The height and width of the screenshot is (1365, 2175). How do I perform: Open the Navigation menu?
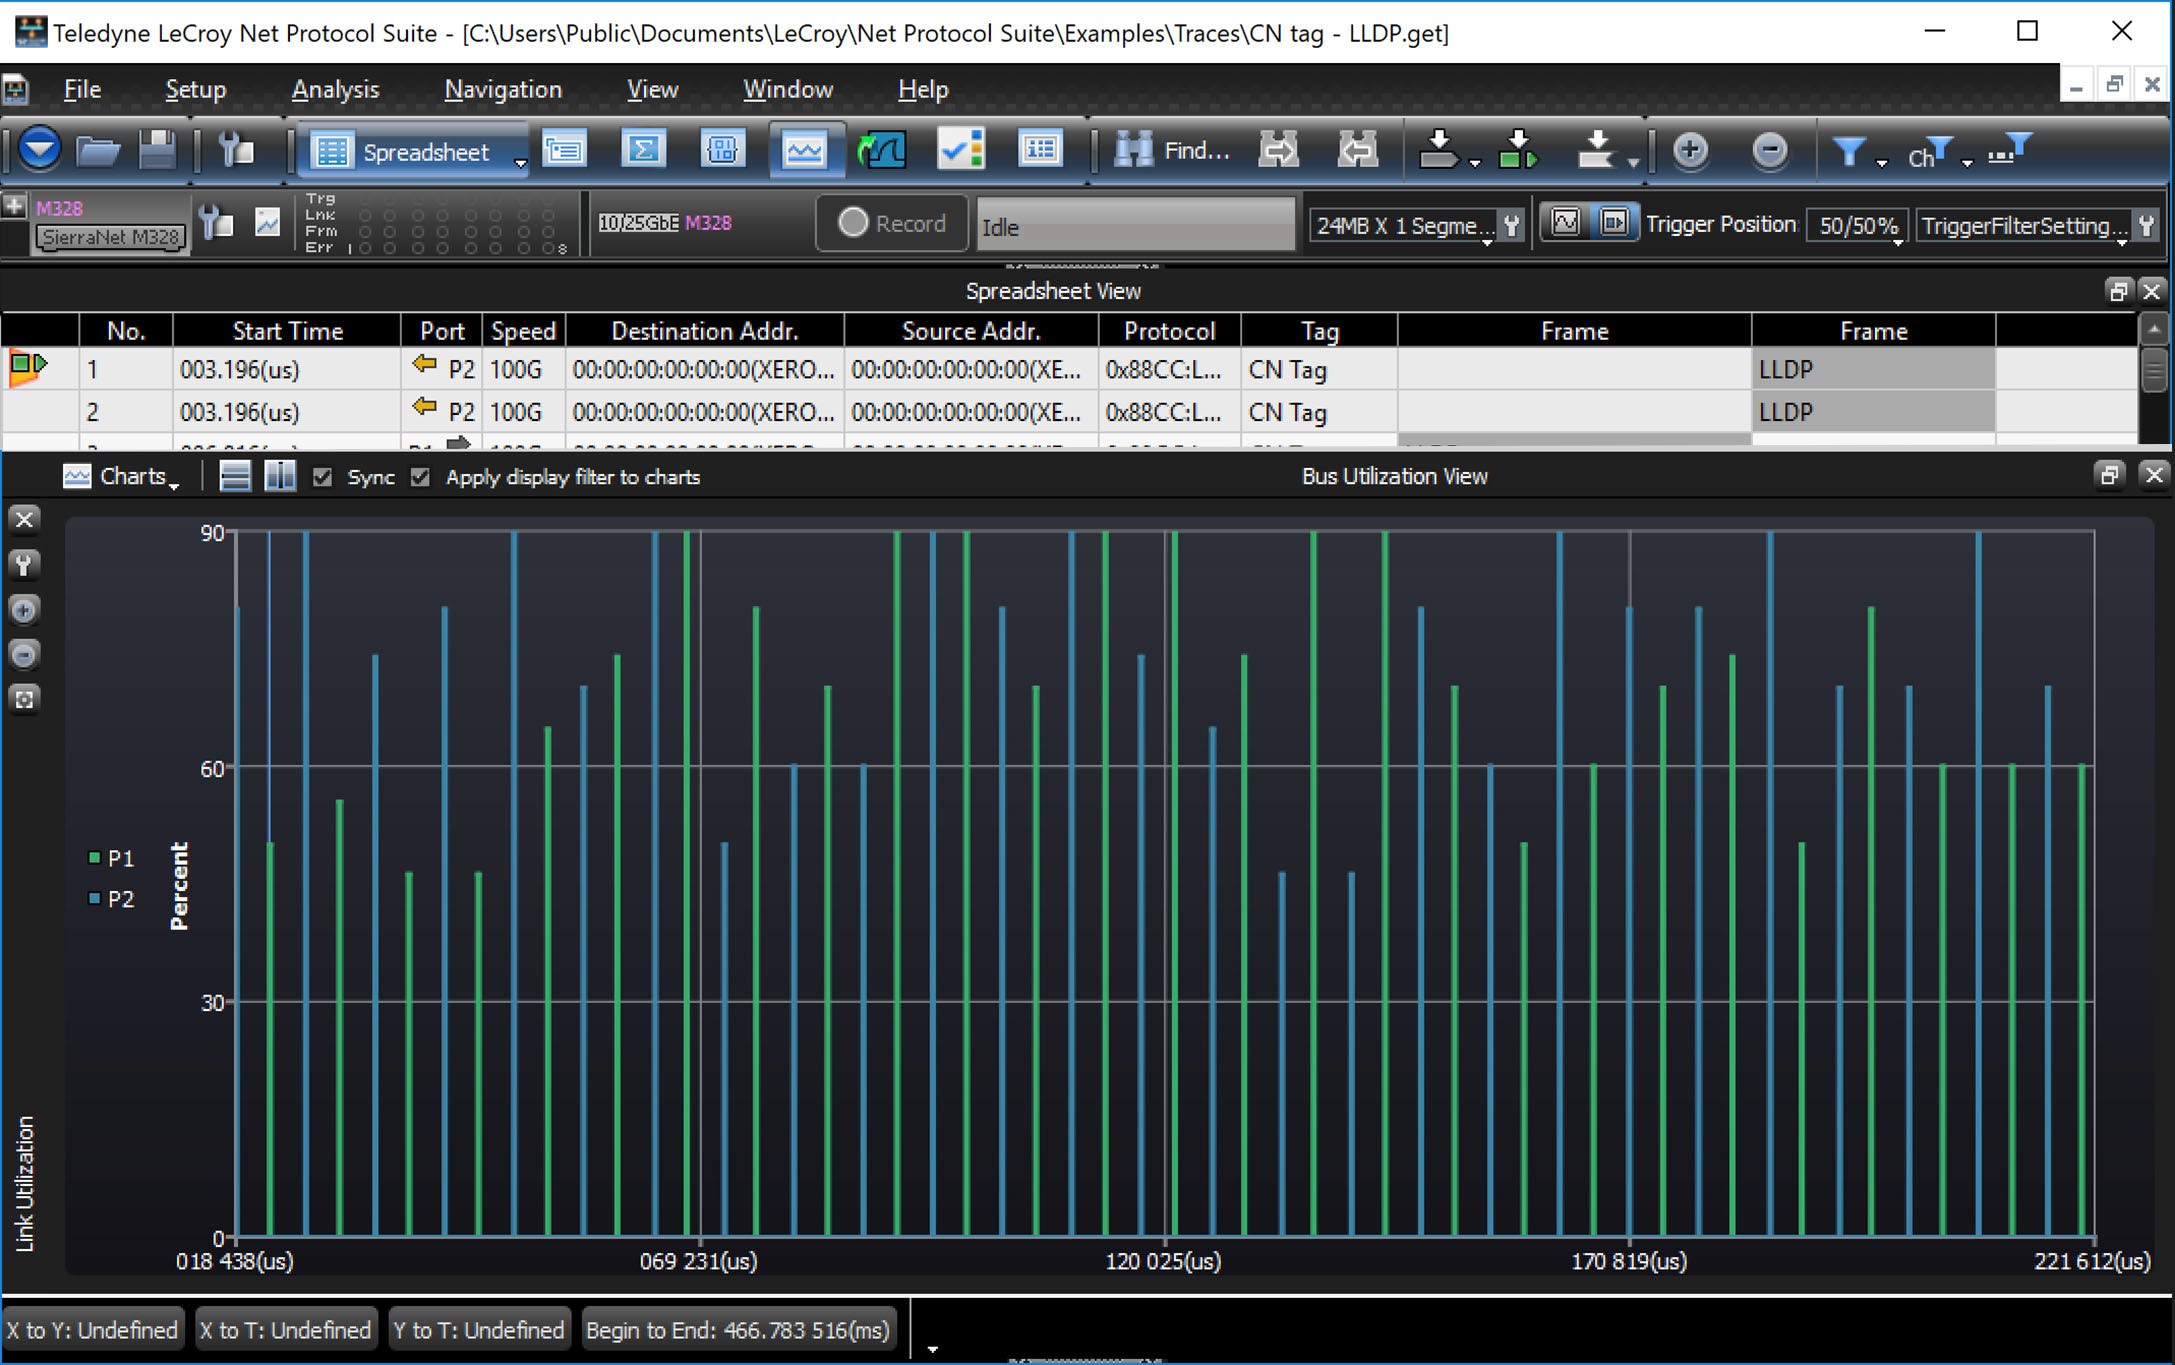(x=503, y=89)
